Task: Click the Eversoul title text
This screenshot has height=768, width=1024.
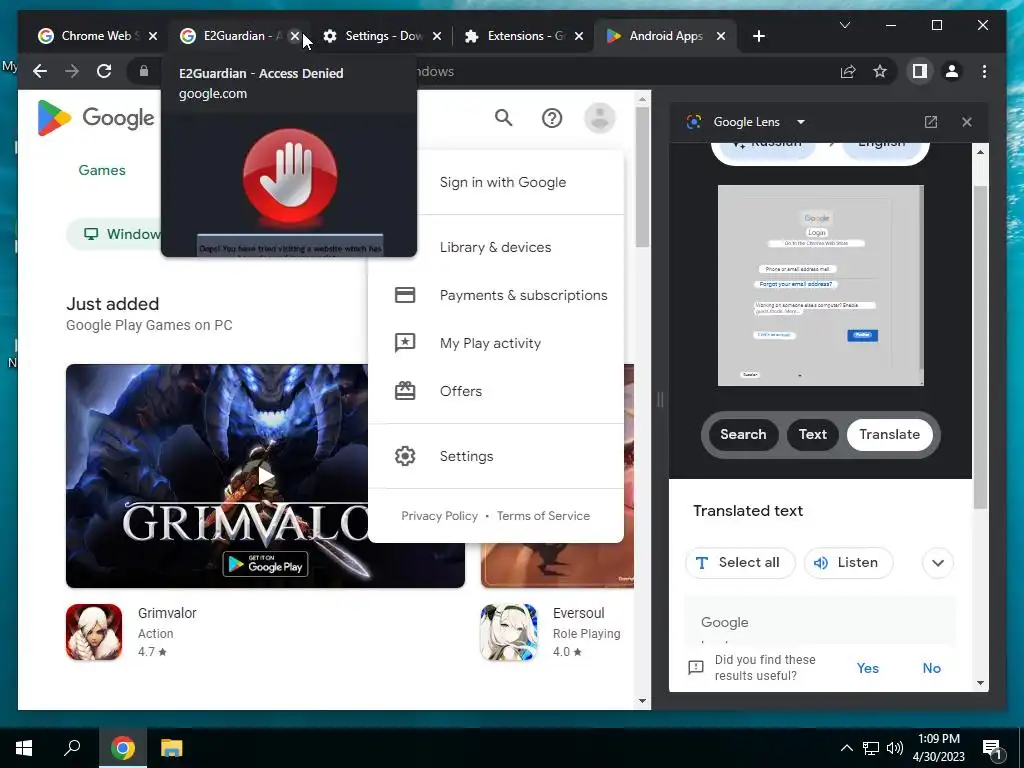Action: [x=579, y=613]
